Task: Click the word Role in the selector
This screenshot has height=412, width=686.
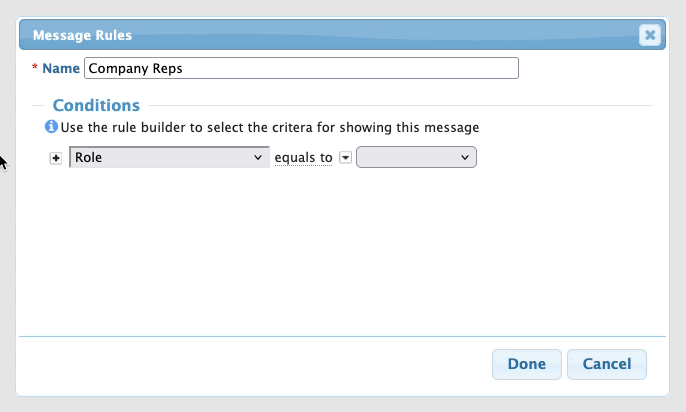Action: 89,157
